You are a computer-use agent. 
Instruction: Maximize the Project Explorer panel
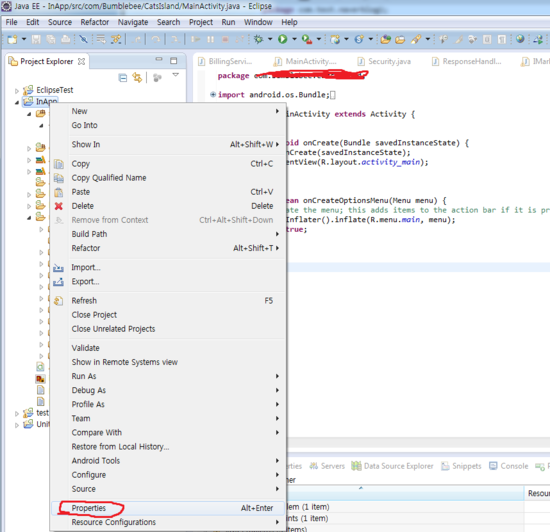(x=174, y=61)
